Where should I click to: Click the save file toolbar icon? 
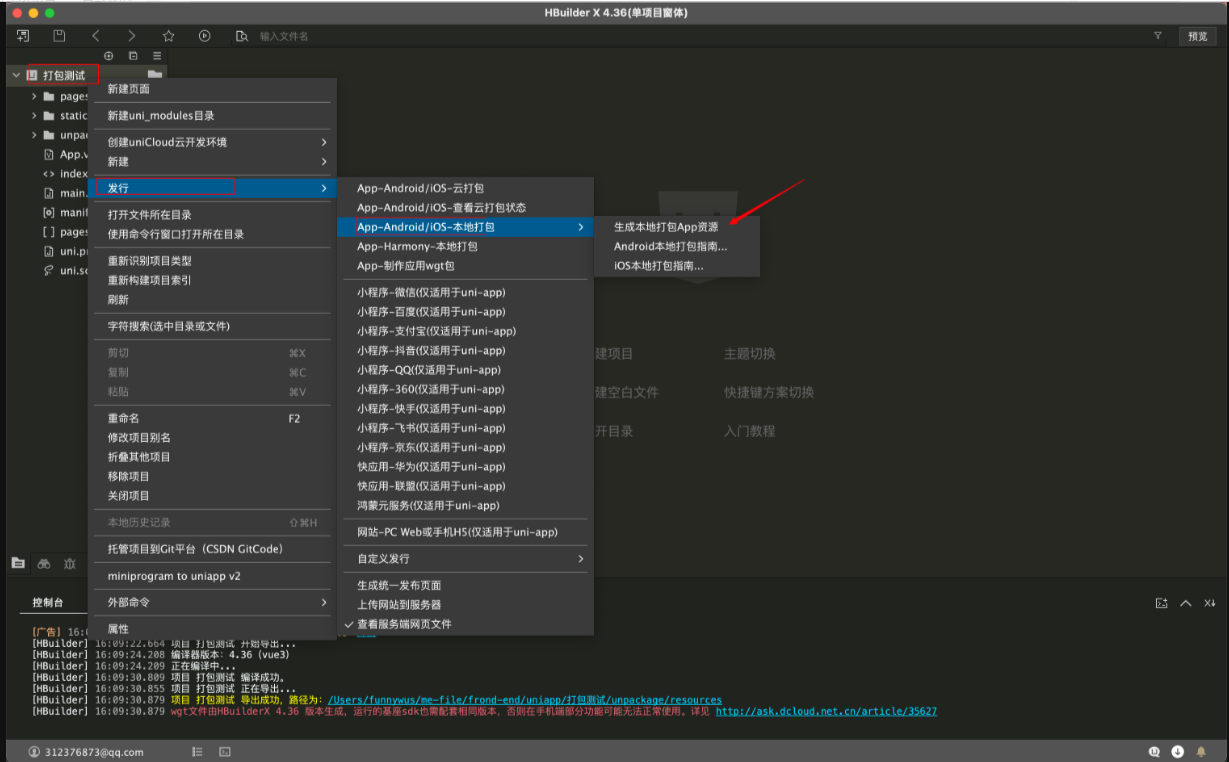[59, 36]
